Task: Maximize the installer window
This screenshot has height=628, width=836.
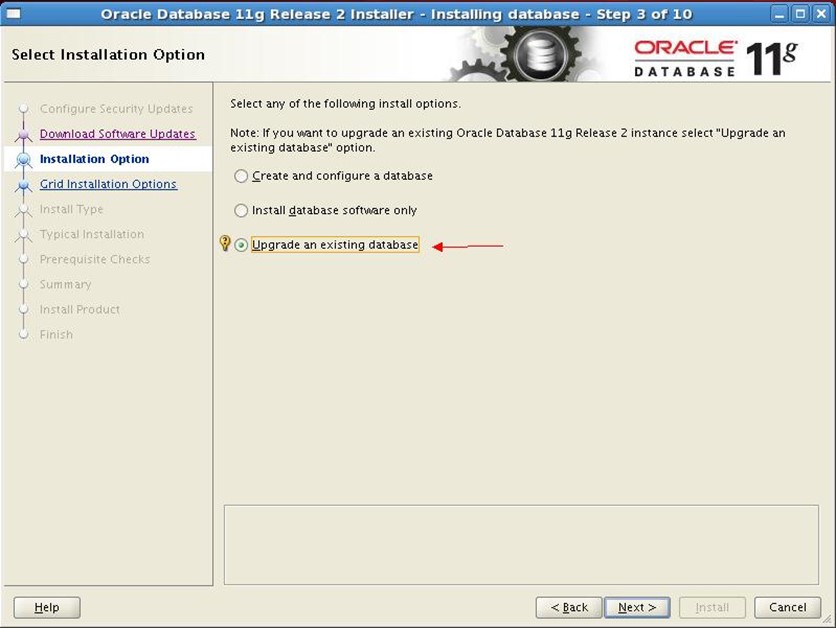Action: [x=800, y=14]
